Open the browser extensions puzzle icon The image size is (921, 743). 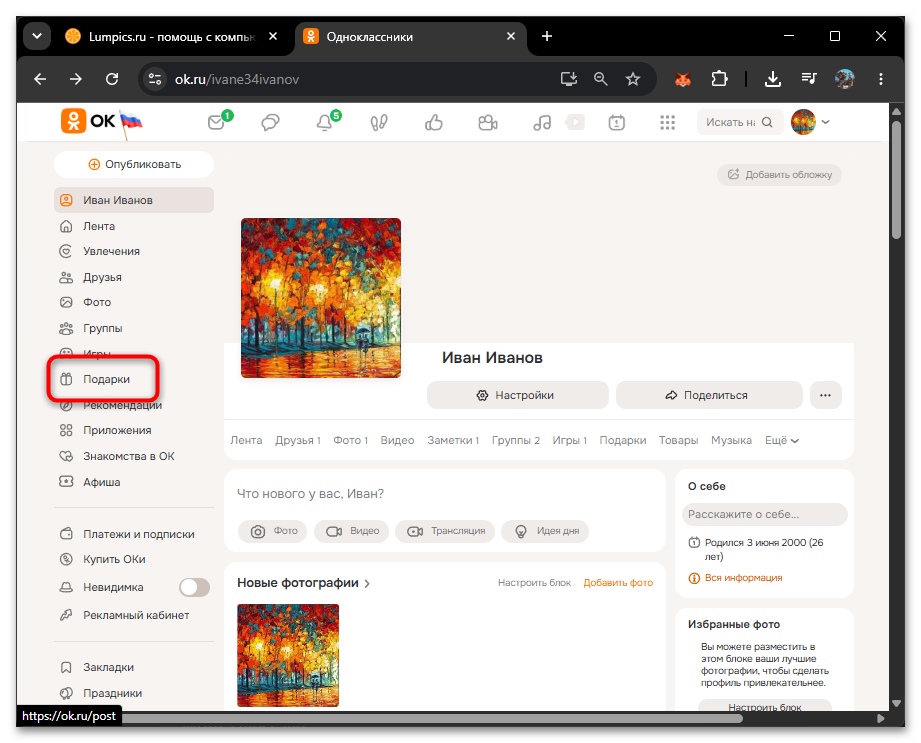719,79
